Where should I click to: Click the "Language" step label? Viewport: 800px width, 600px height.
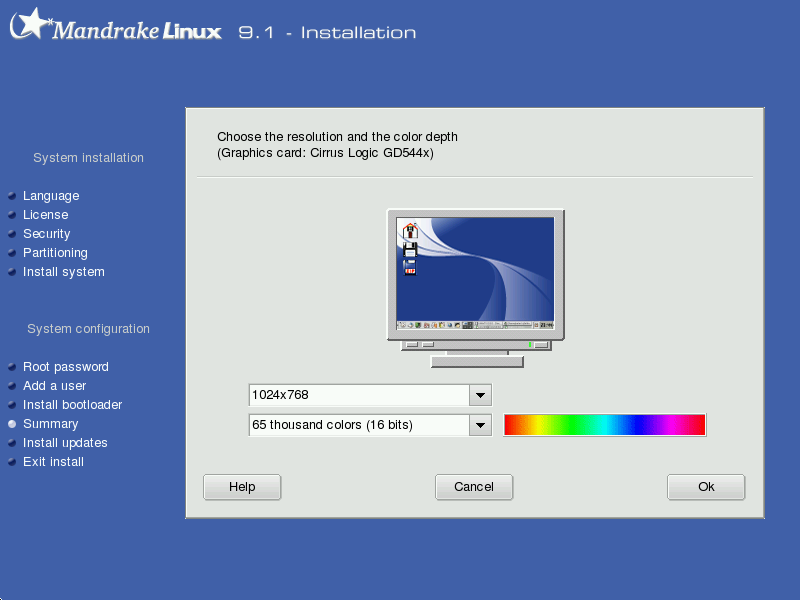coord(51,196)
